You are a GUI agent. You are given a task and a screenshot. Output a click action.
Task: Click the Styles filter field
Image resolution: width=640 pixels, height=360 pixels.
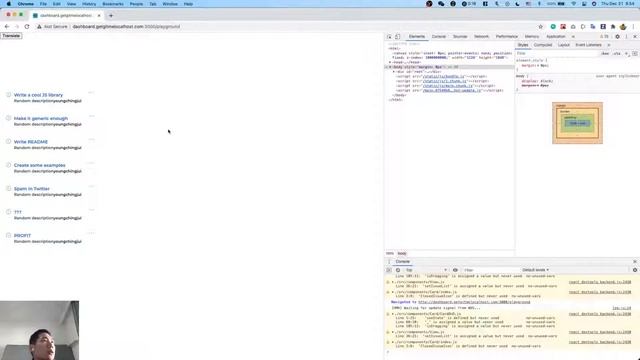click(557, 53)
